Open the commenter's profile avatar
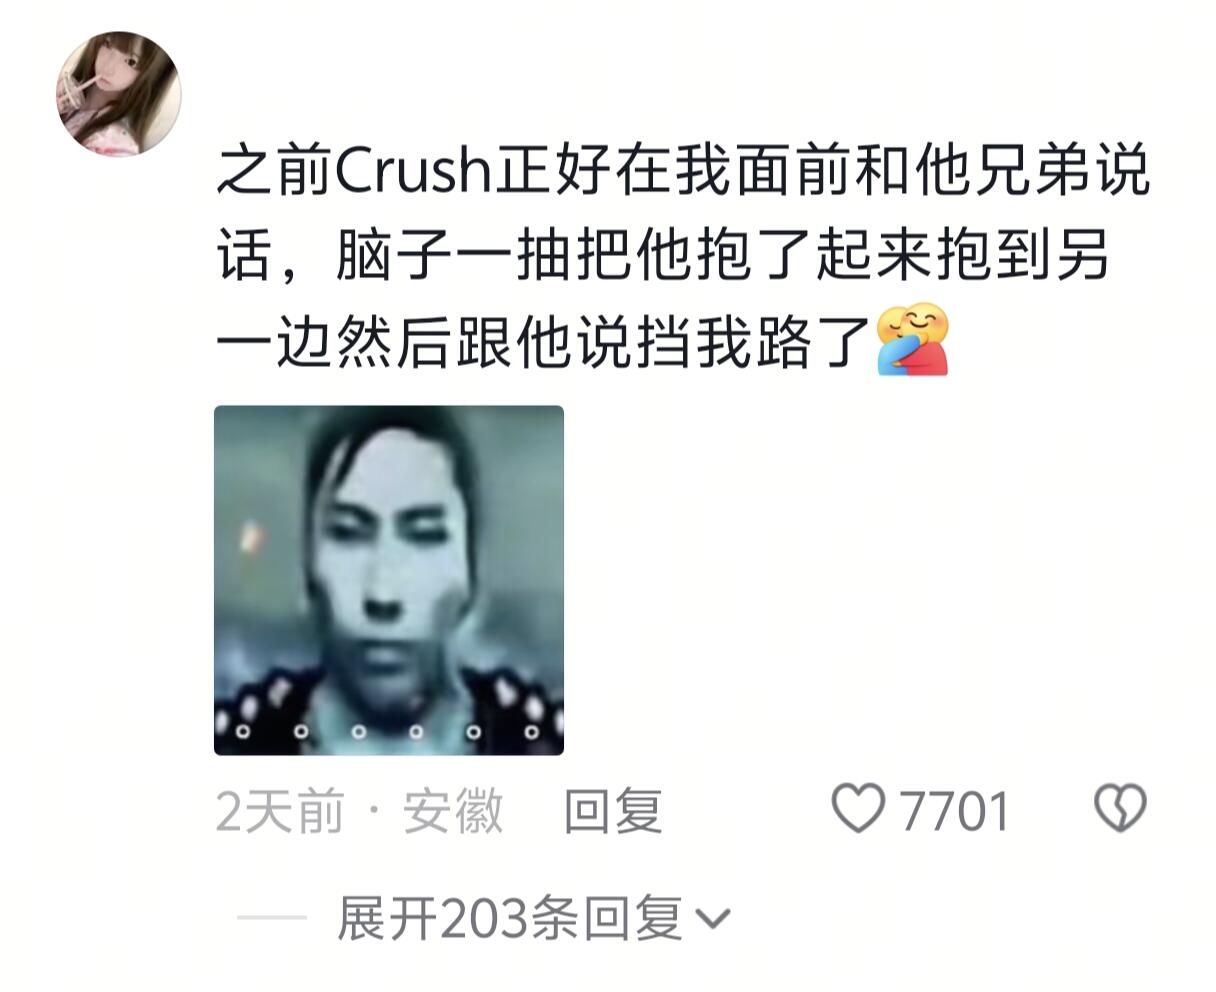This screenshot has width=1216, height=992. [118, 94]
